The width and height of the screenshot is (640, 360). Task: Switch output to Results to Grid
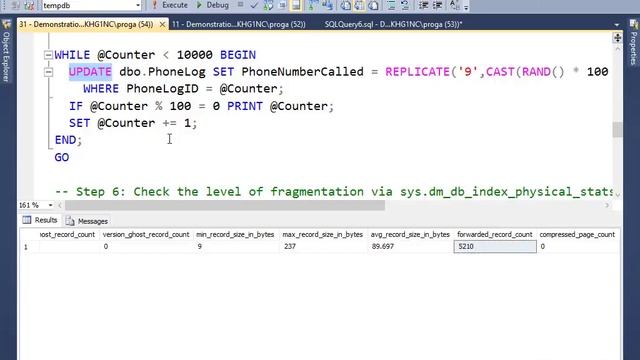(359, 5)
